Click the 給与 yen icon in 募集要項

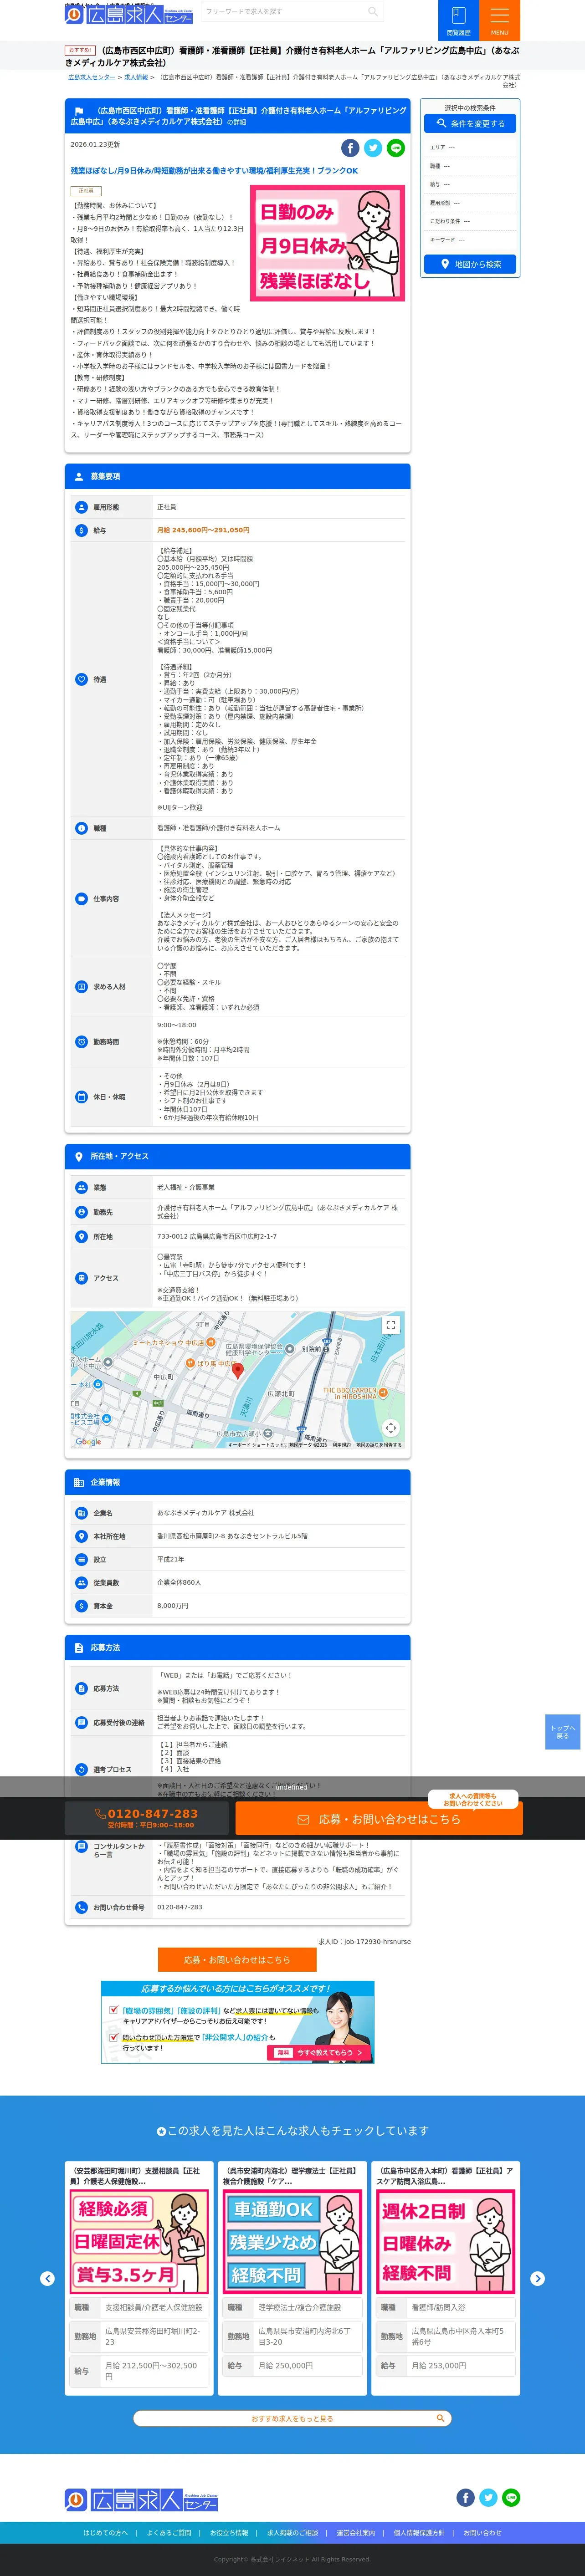click(x=82, y=530)
